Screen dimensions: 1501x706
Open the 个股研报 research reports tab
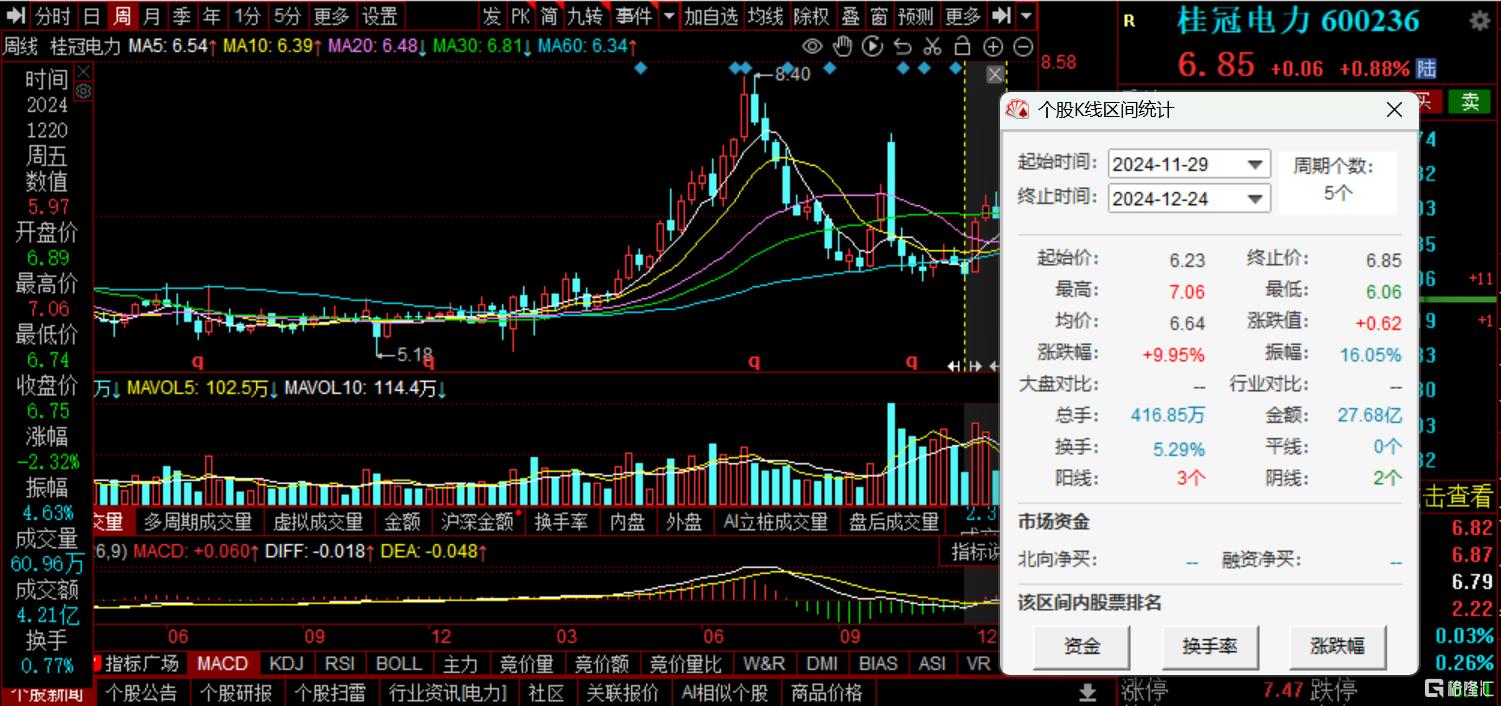point(235,692)
